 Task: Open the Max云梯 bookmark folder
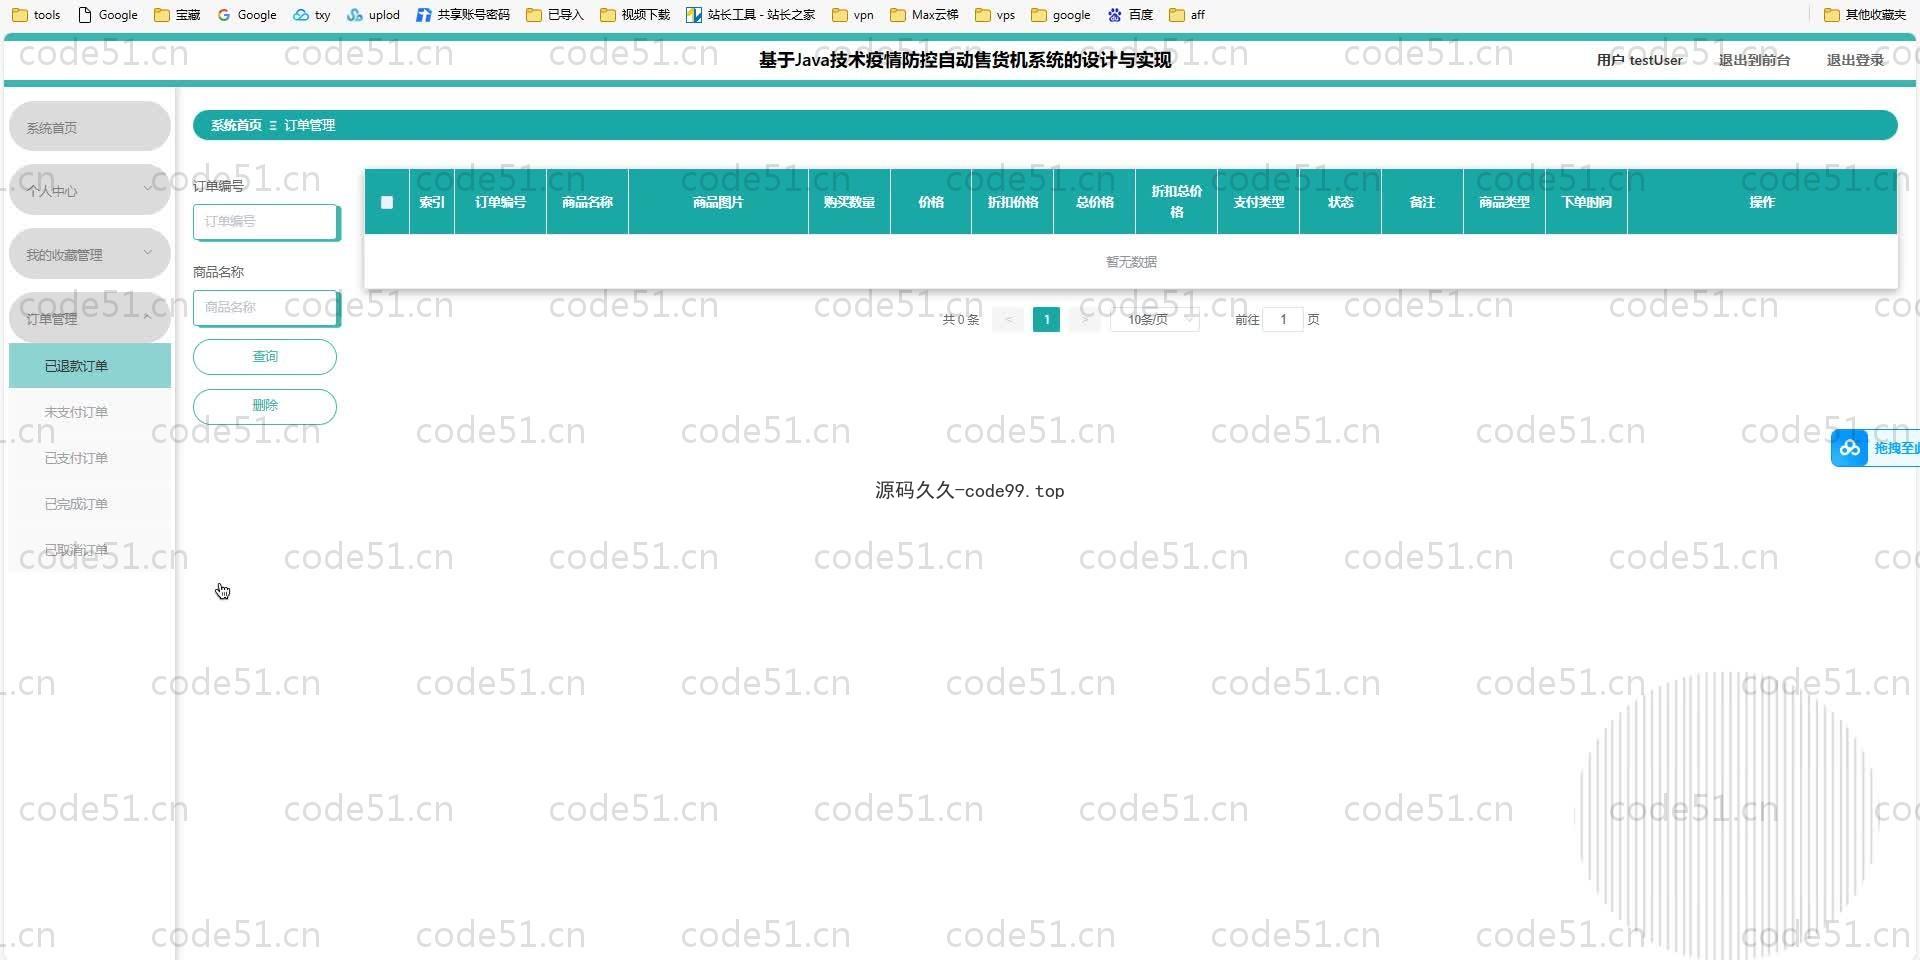(x=925, y=14)
